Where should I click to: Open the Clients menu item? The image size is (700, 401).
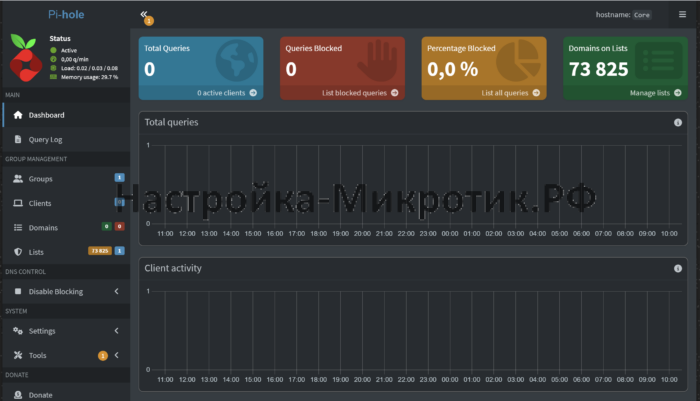[x=40, y=203]
